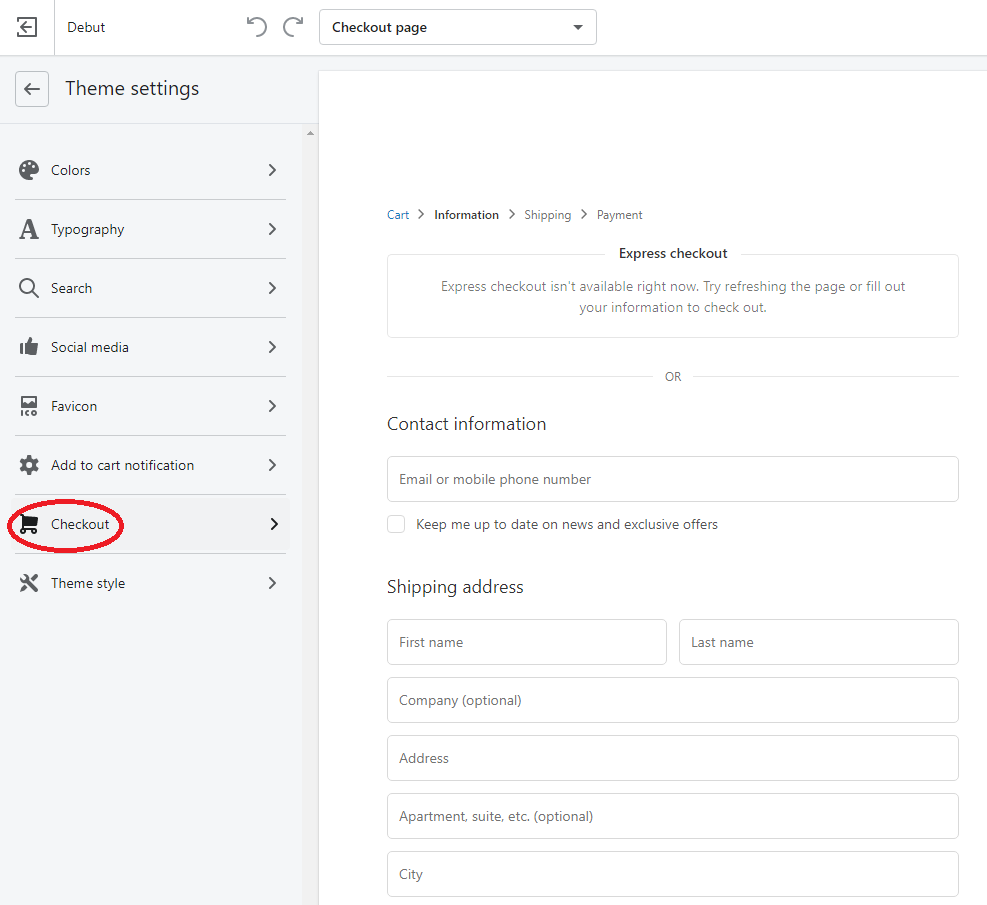Expand Add to cart notification chevron
The image size is (987, 905).
pyautogui.click(x=272, y=465)
